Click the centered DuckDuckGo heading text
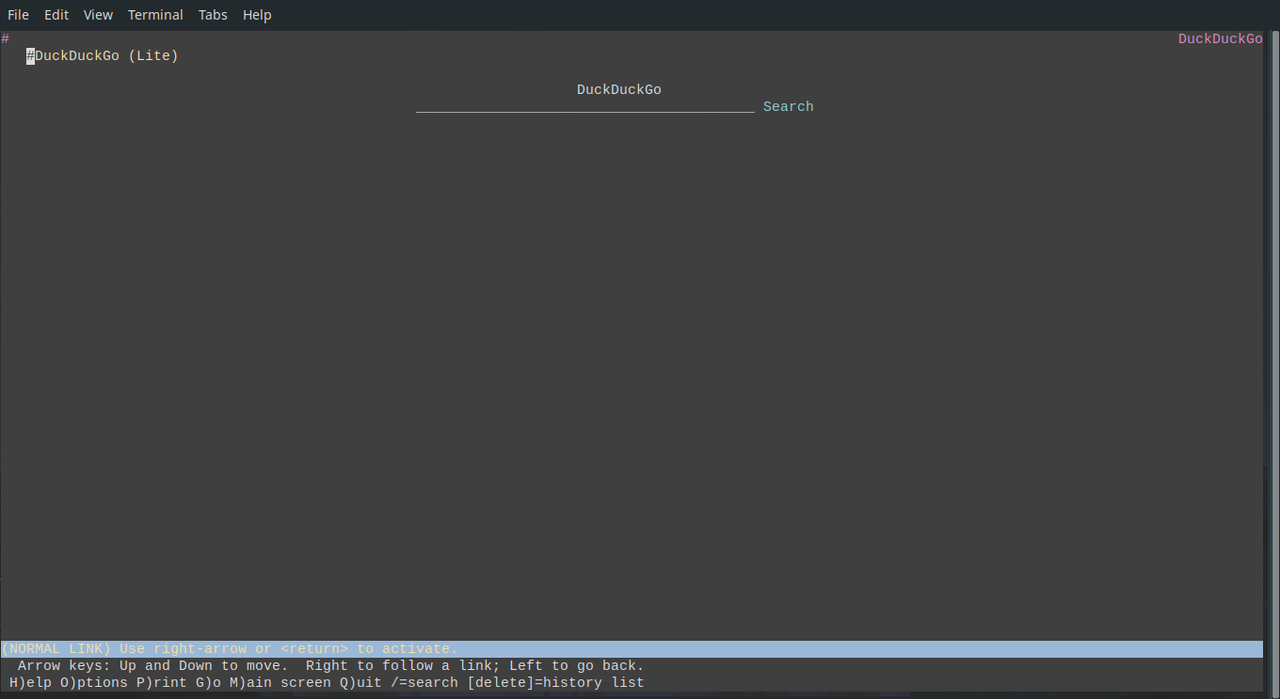Screen dimensions: 1280x699 [619, 90]
